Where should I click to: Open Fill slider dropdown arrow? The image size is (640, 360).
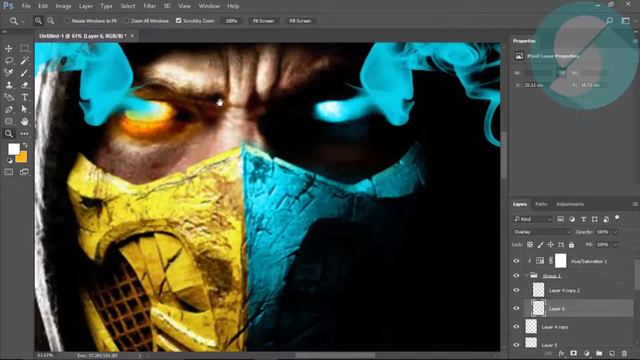(x=615, y=244)
